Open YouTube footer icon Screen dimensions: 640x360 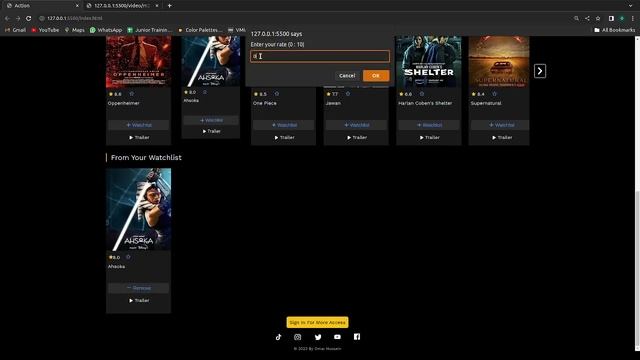(x=337, y=337)
